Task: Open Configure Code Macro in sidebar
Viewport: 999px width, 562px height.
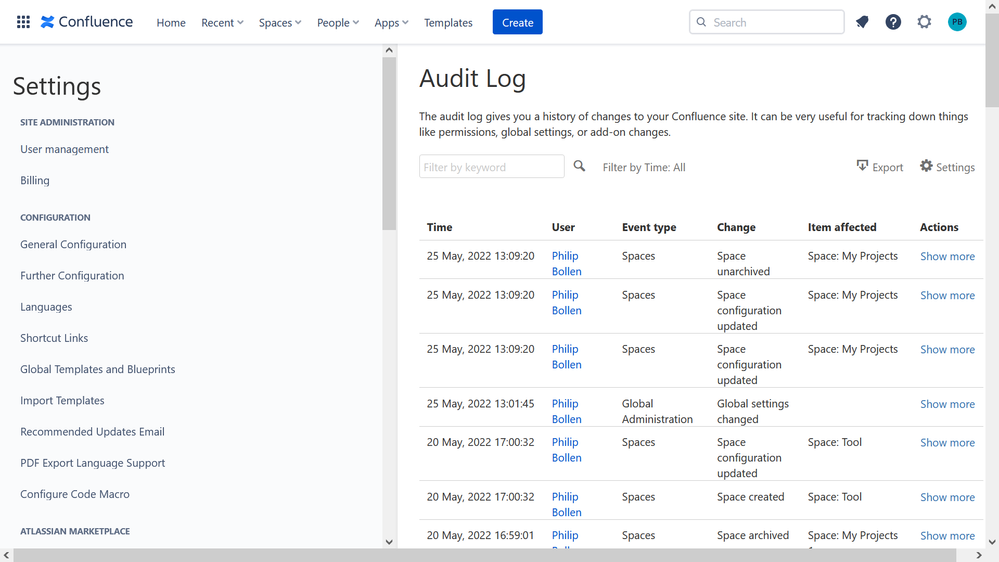Action: 75,494
